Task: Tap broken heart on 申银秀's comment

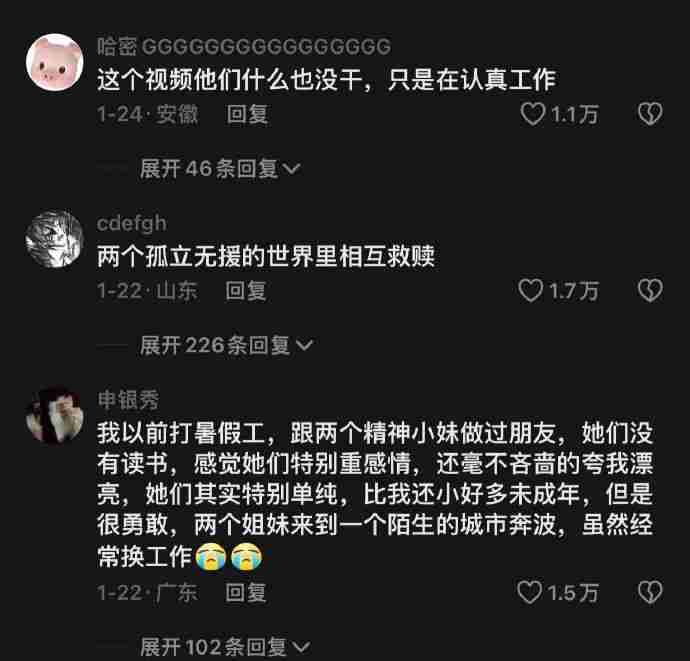Action: [x=650, y=592]
